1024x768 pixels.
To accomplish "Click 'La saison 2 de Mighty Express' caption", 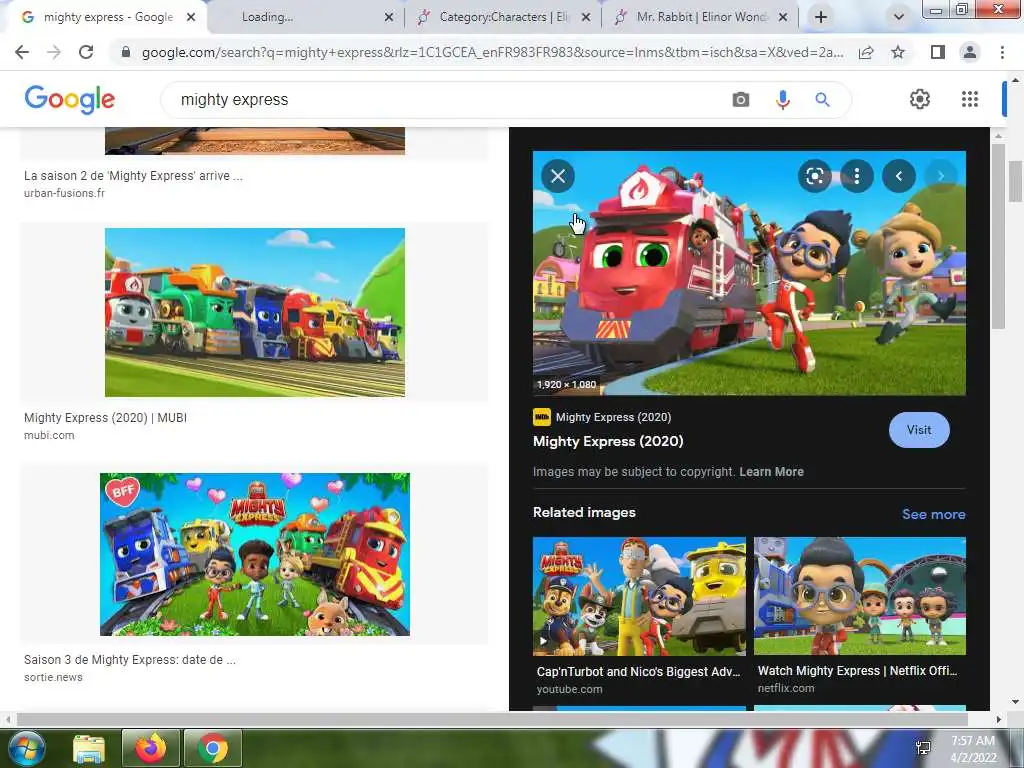I will point(133,176).
